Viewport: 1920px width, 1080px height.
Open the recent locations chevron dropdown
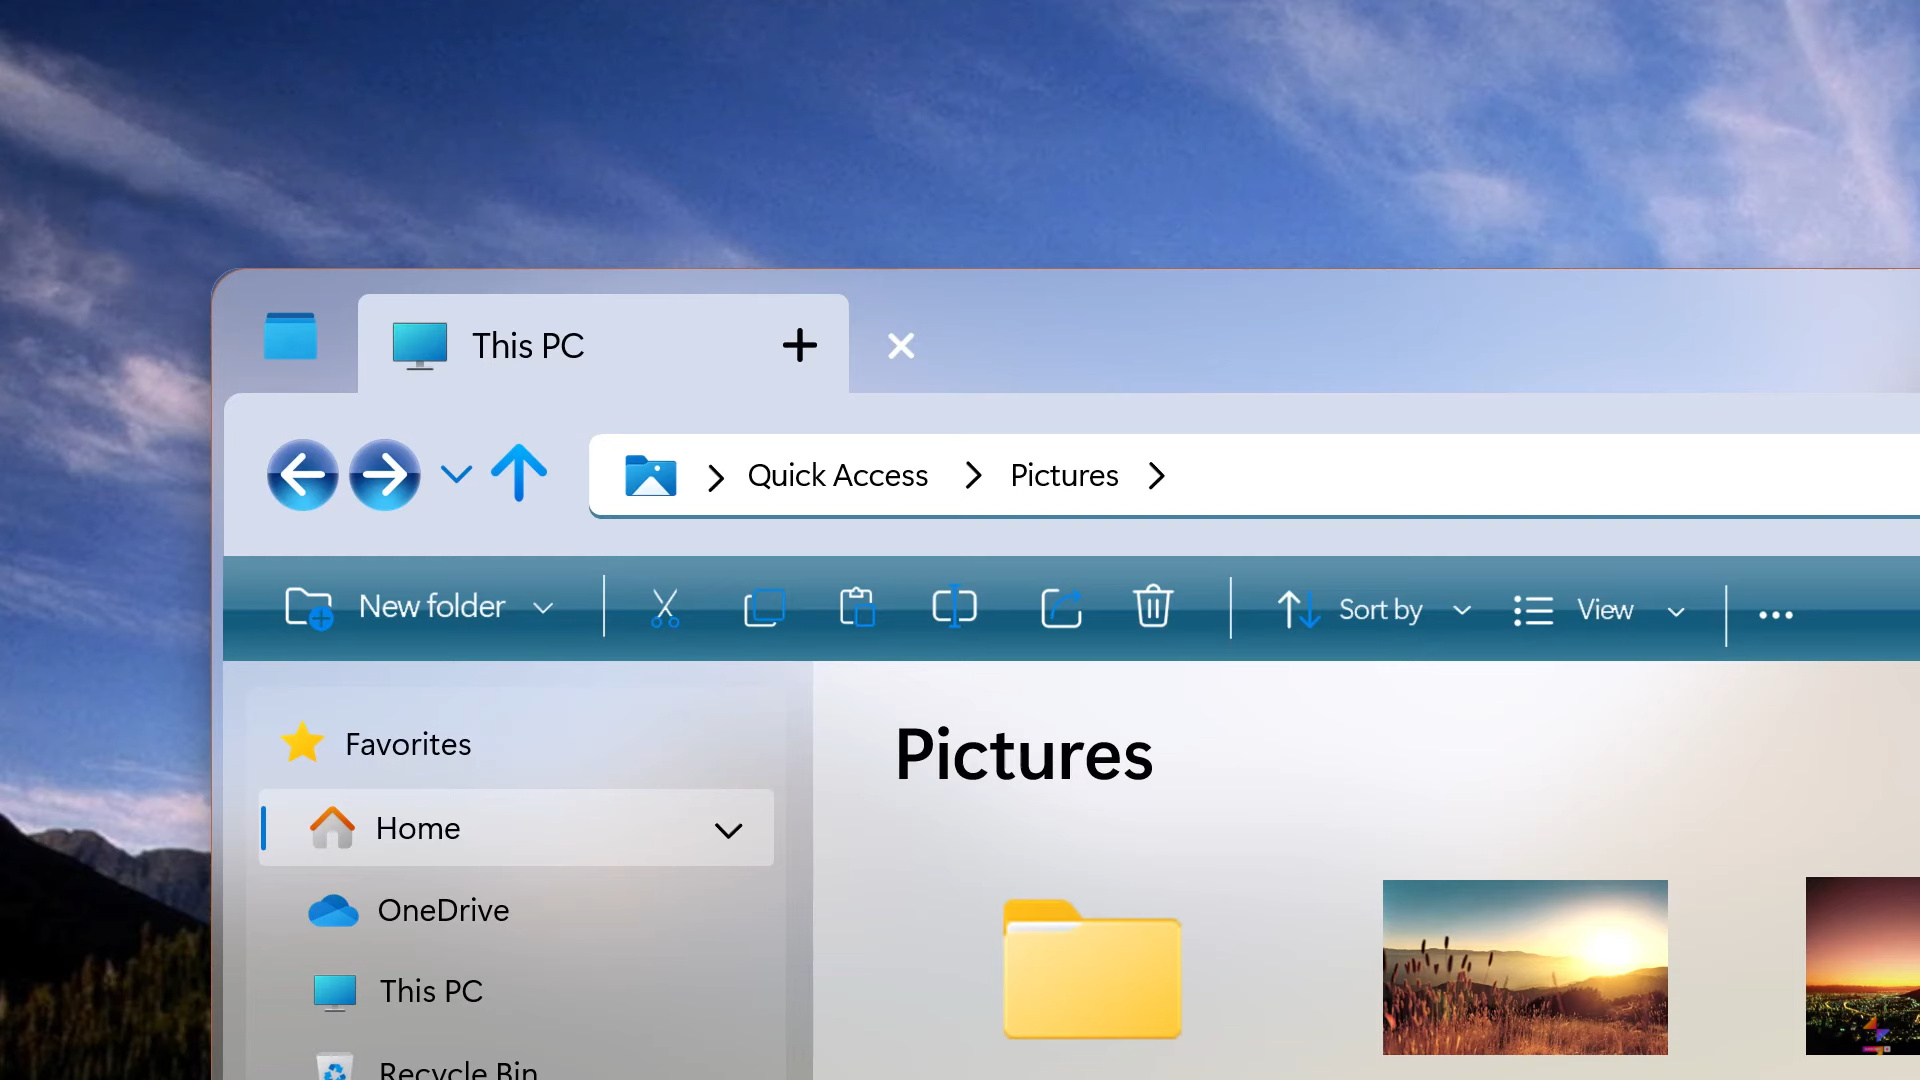click(456, 474)
